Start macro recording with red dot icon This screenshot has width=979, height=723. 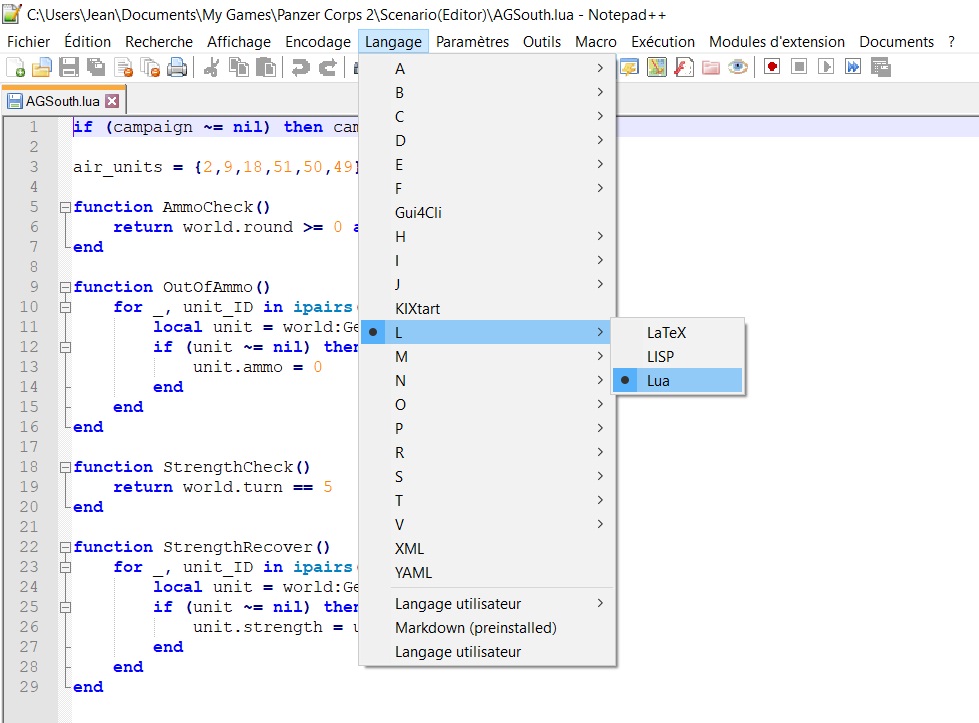tap(772, 68)
